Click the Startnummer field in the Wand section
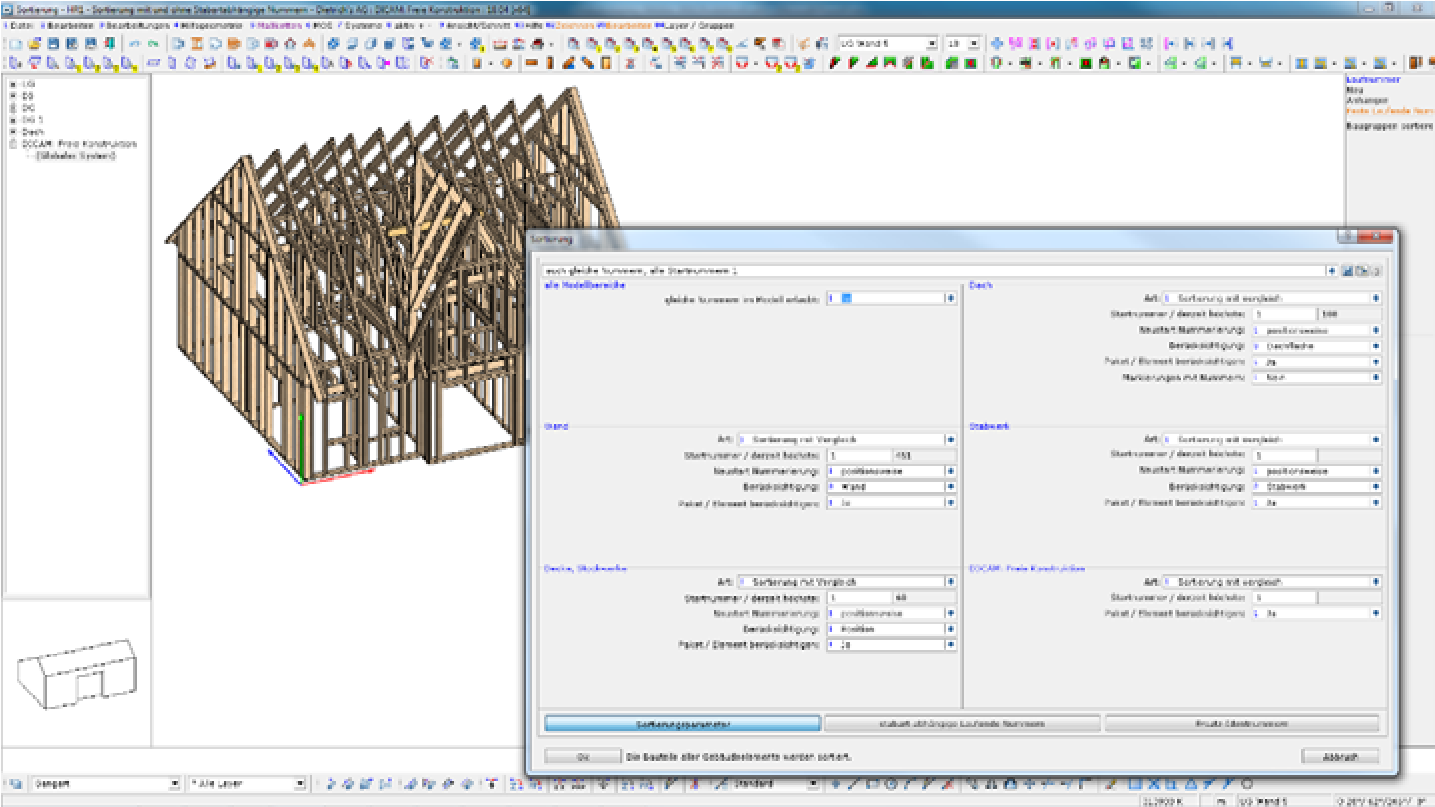Viewport: 1435px width, 807px height. point(858,455)
